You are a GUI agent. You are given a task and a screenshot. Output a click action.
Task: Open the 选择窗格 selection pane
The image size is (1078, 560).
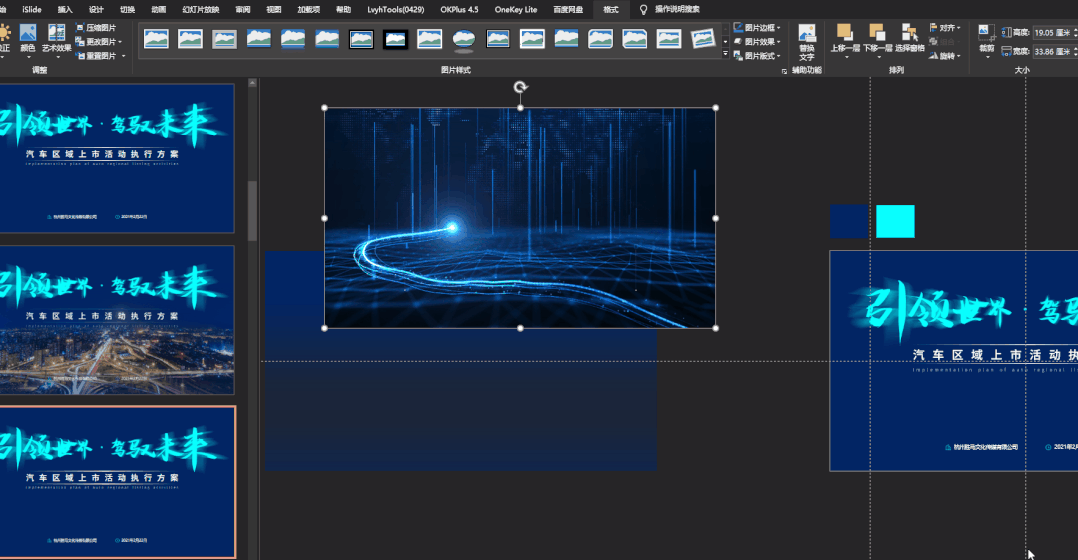coord(909,38)
